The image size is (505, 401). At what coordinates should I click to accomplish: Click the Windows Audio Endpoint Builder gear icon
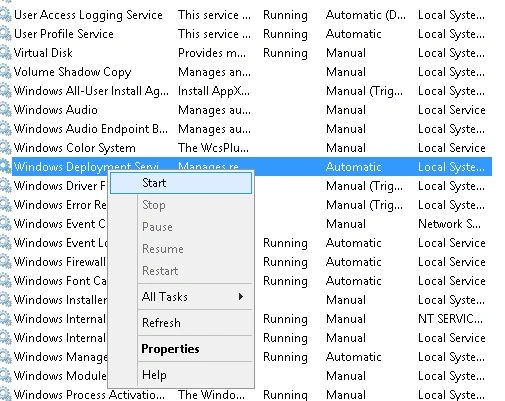[x=5, y=129]
